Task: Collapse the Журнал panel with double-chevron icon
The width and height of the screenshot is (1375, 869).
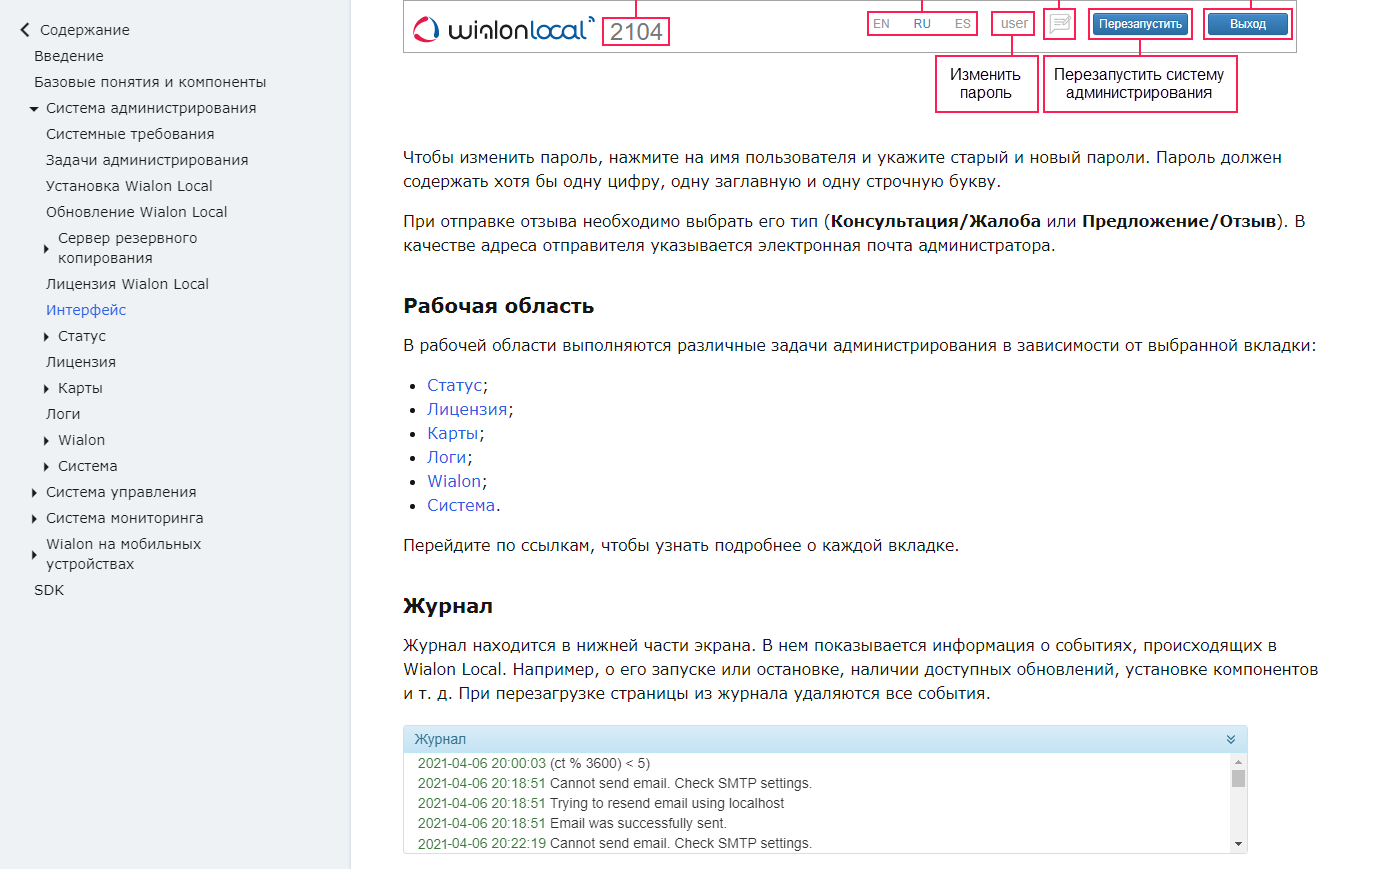Action: [x=1230, y=739]
